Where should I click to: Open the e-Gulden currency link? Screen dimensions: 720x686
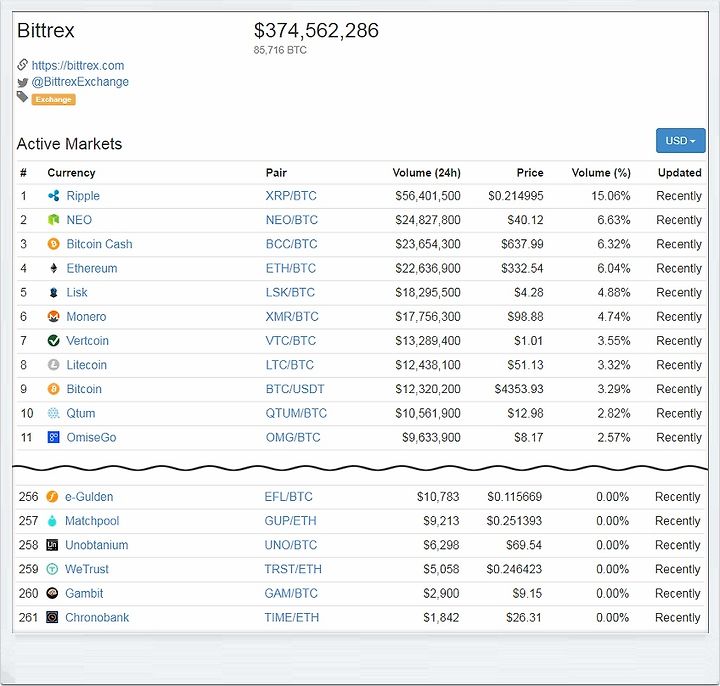pos(89,497)
